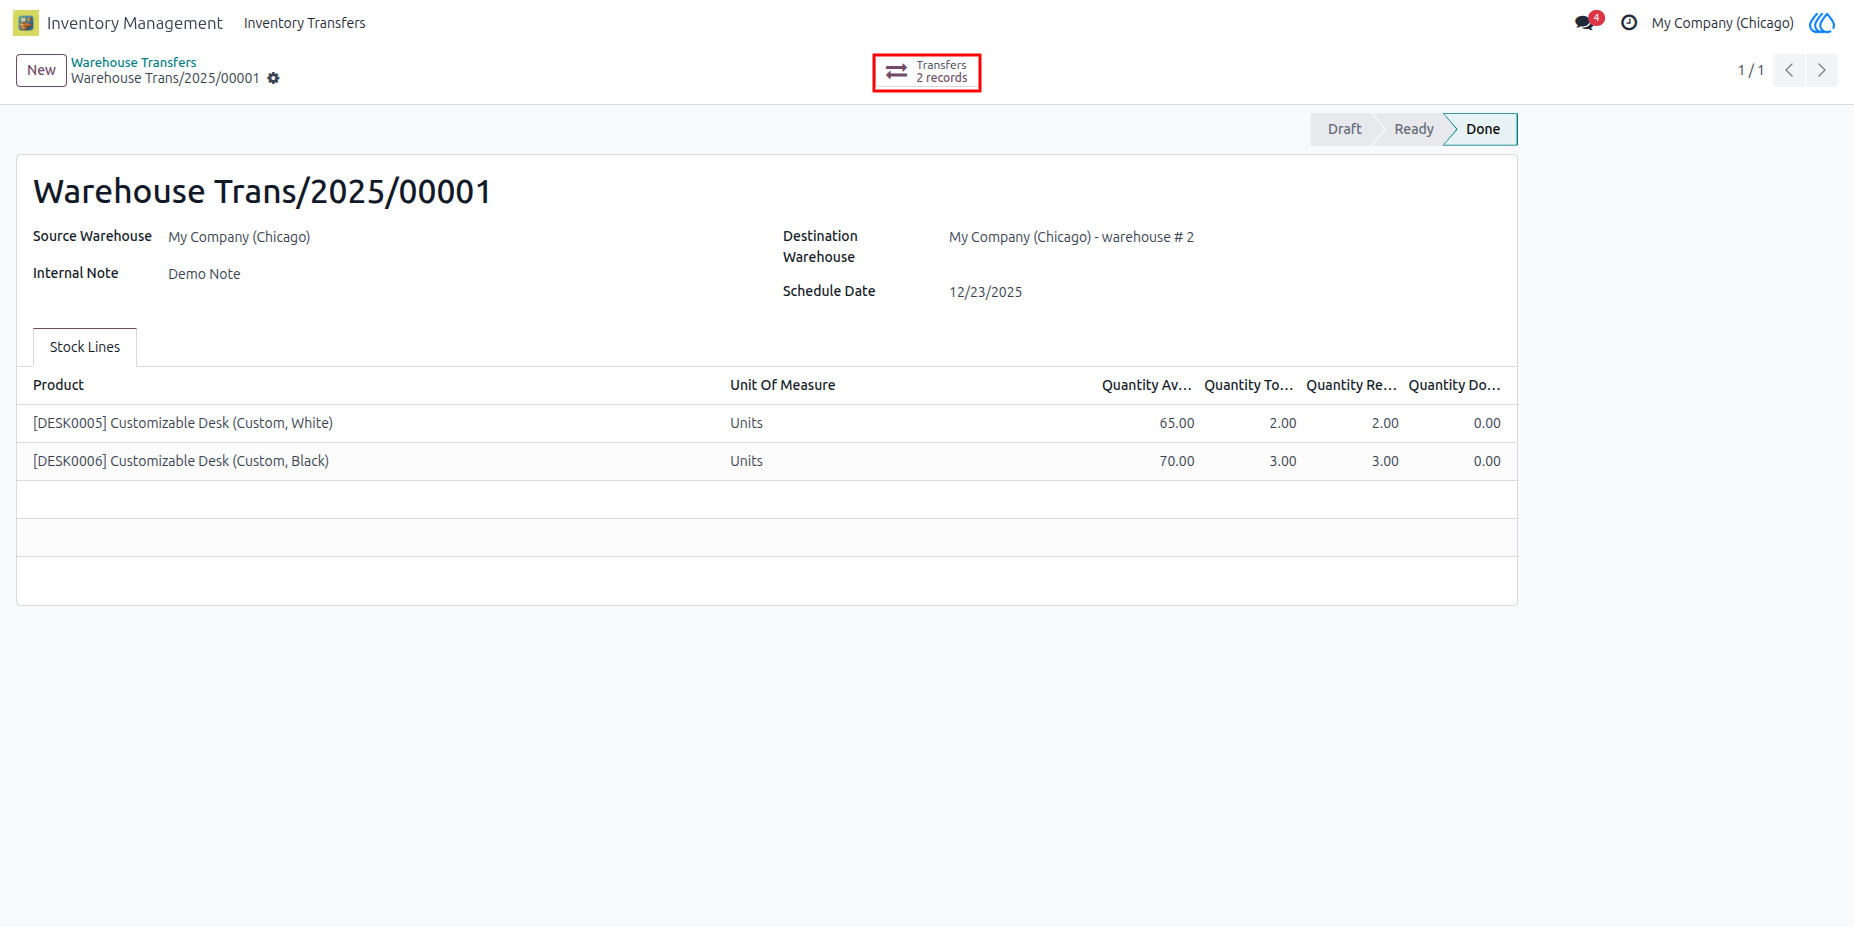Select the Ready status stage
Screen dimensions: 1854x927
pyautogui.click(x=1414, y=129)
